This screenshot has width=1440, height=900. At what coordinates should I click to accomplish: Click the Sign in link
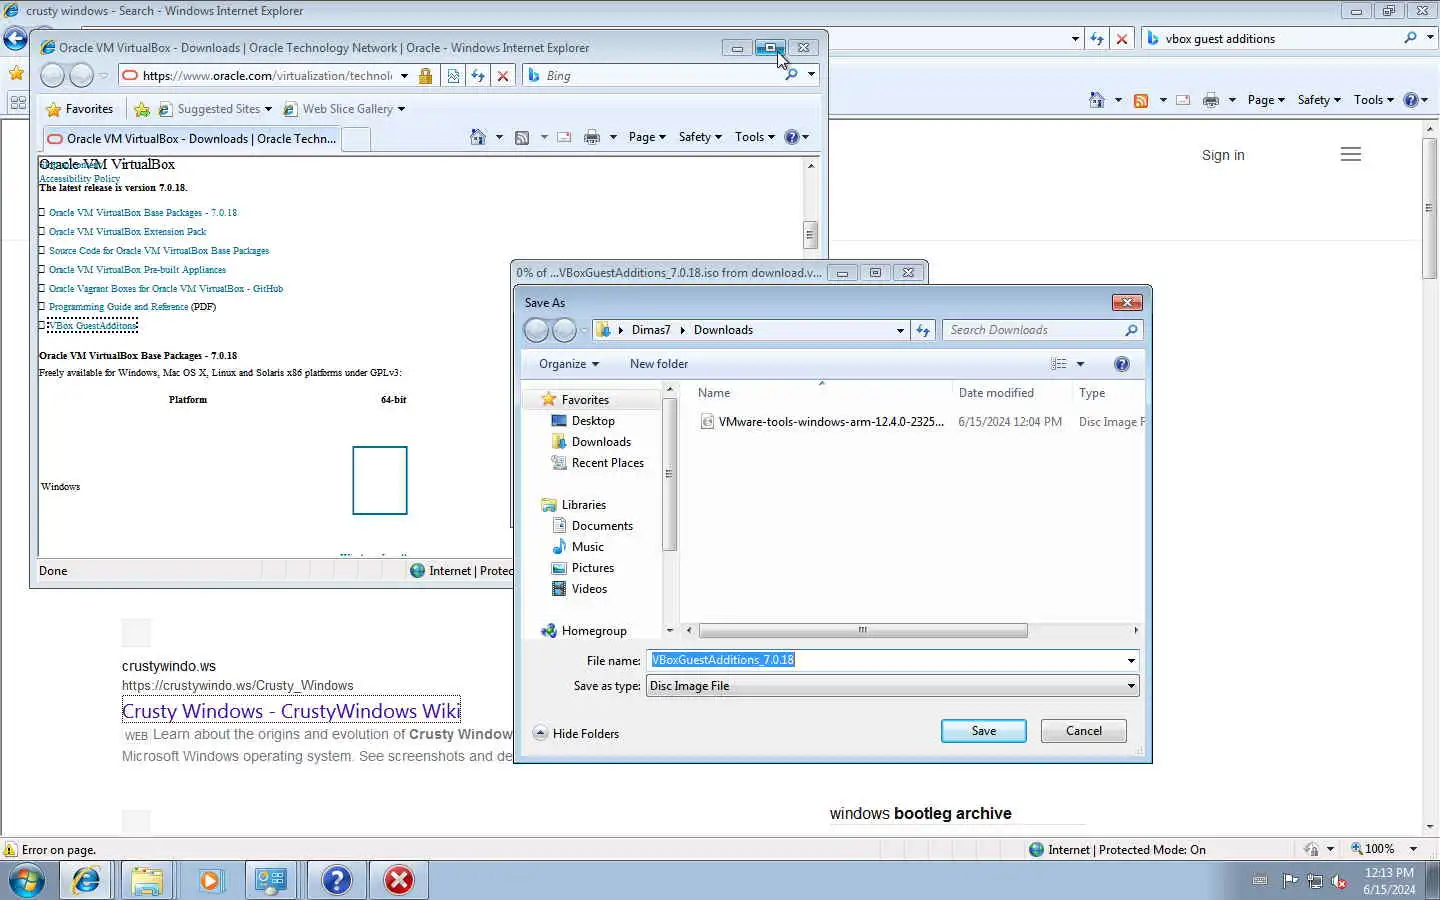point(1223,155)
